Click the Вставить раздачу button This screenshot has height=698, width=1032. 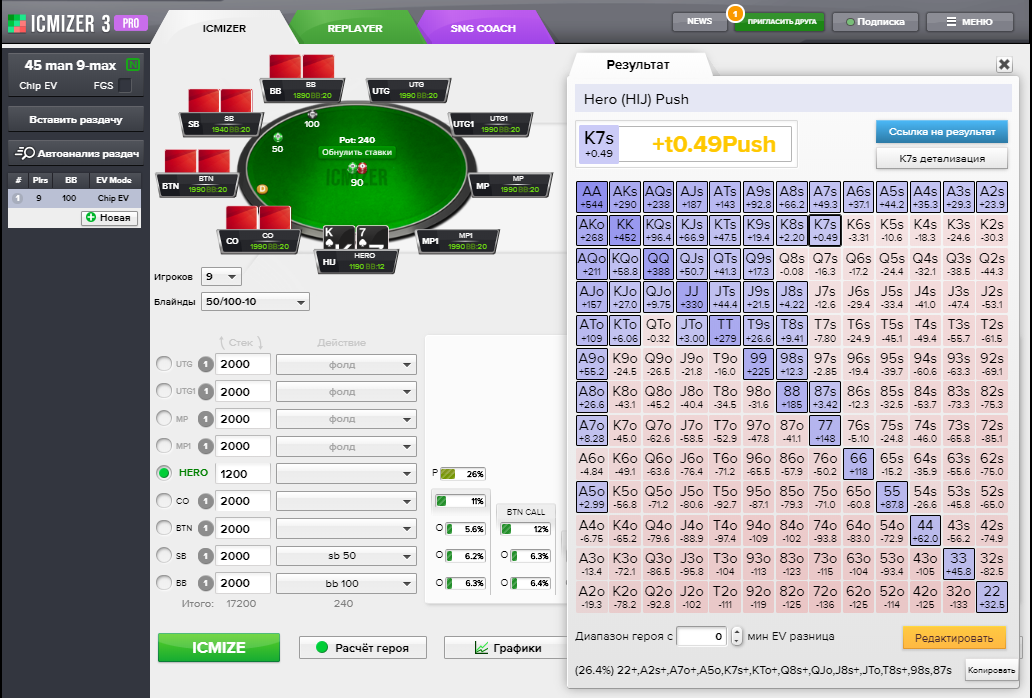point(76,120)
